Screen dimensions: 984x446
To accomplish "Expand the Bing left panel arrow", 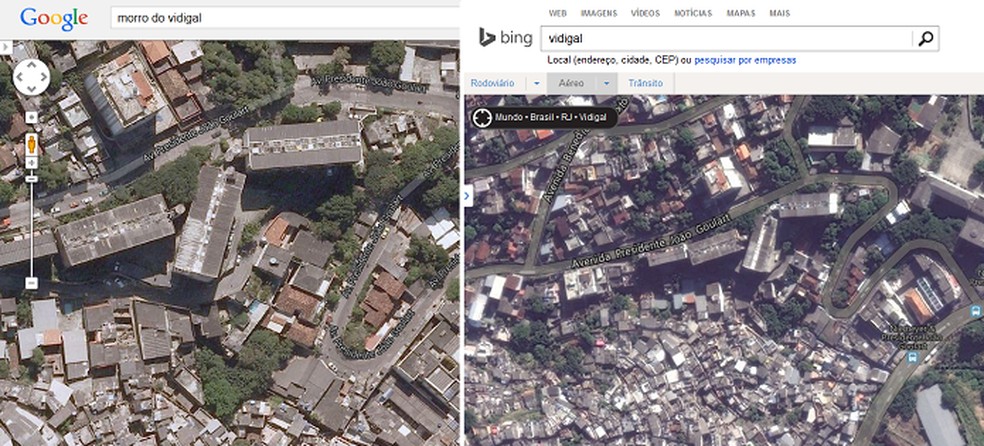I will 468,197.
